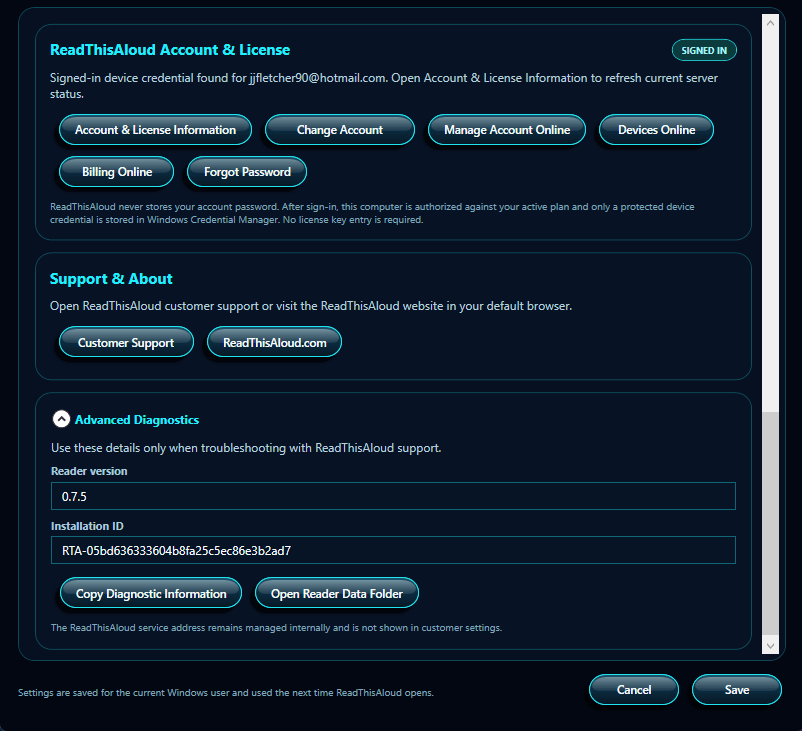The image size is (802, 731).
Task: Open Devices Online page
Action: [656, 130]
